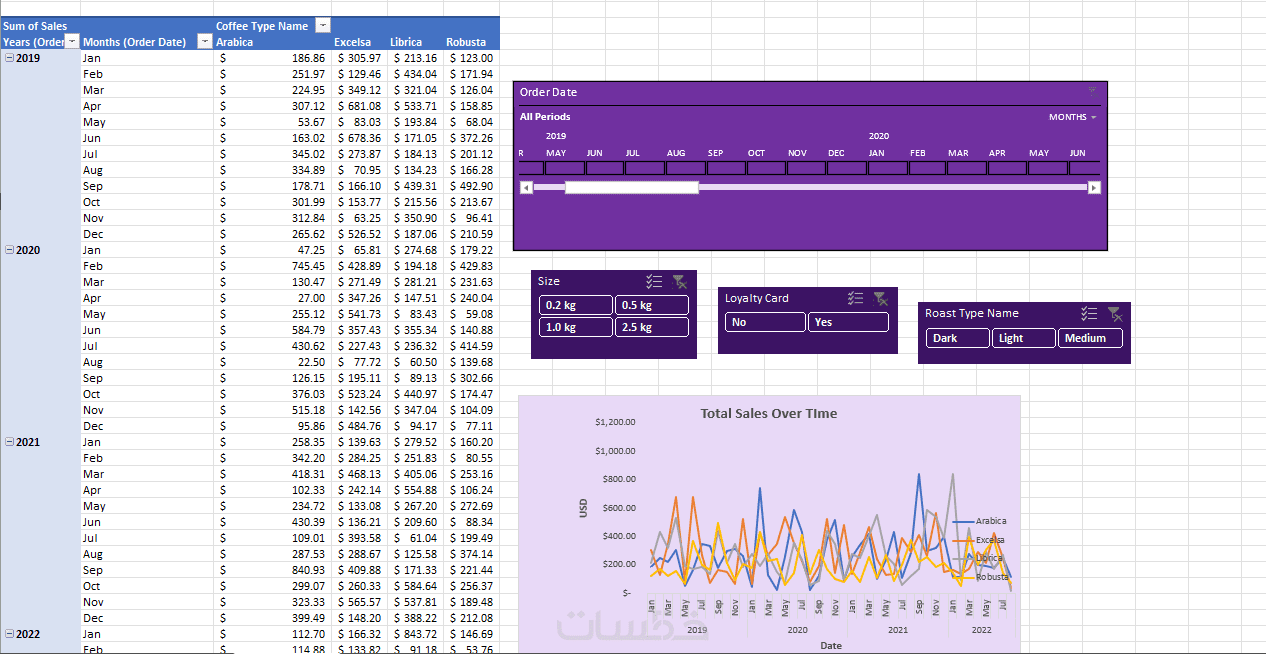
Task: Collapse the 2019 year group
Action: coord(9,58)
